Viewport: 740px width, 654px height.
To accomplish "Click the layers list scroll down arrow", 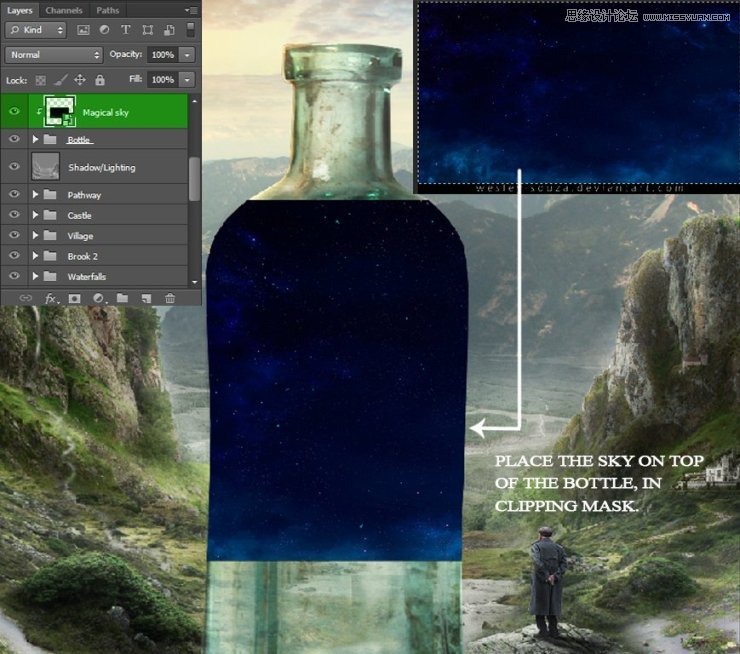I will (194, 282).
